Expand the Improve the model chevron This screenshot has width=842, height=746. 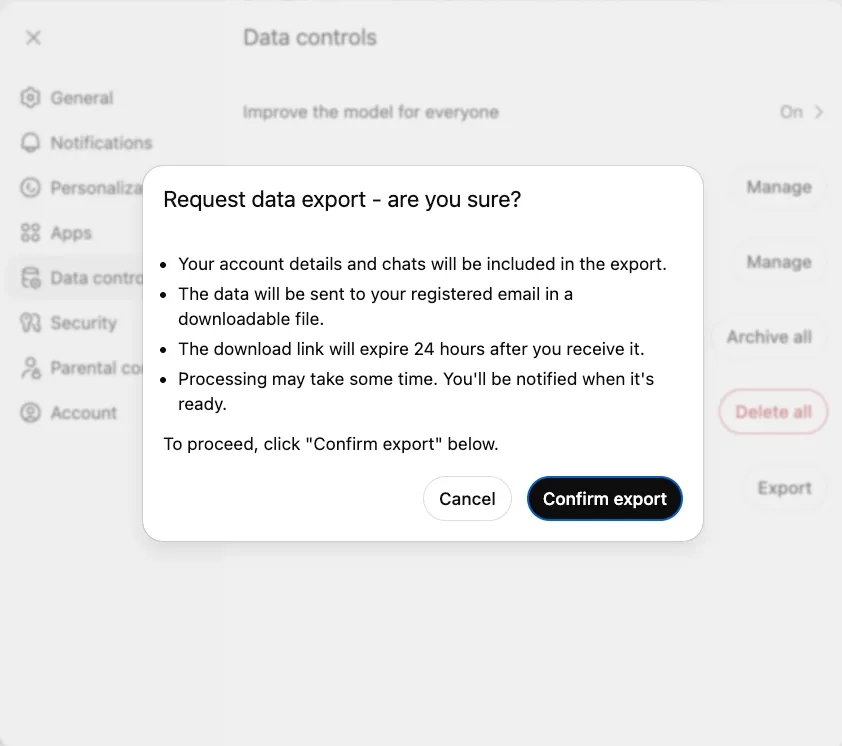point(818,112)
